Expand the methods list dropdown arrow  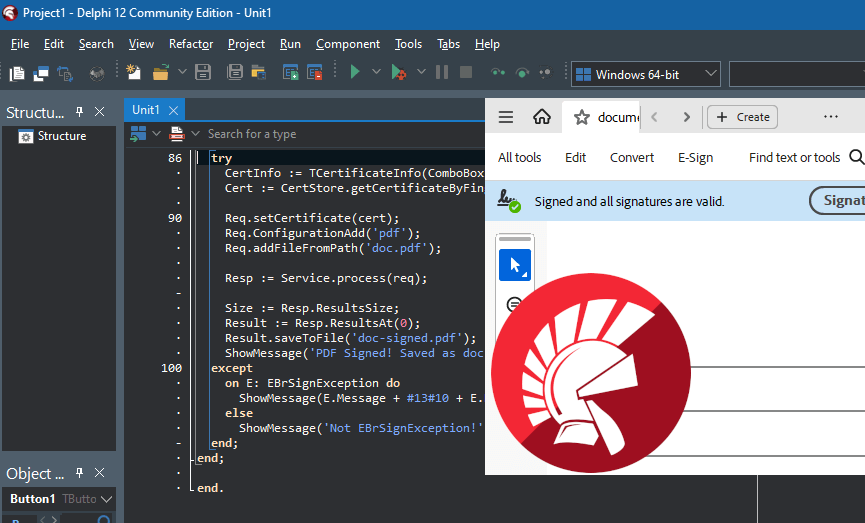[x=195, y=134]
